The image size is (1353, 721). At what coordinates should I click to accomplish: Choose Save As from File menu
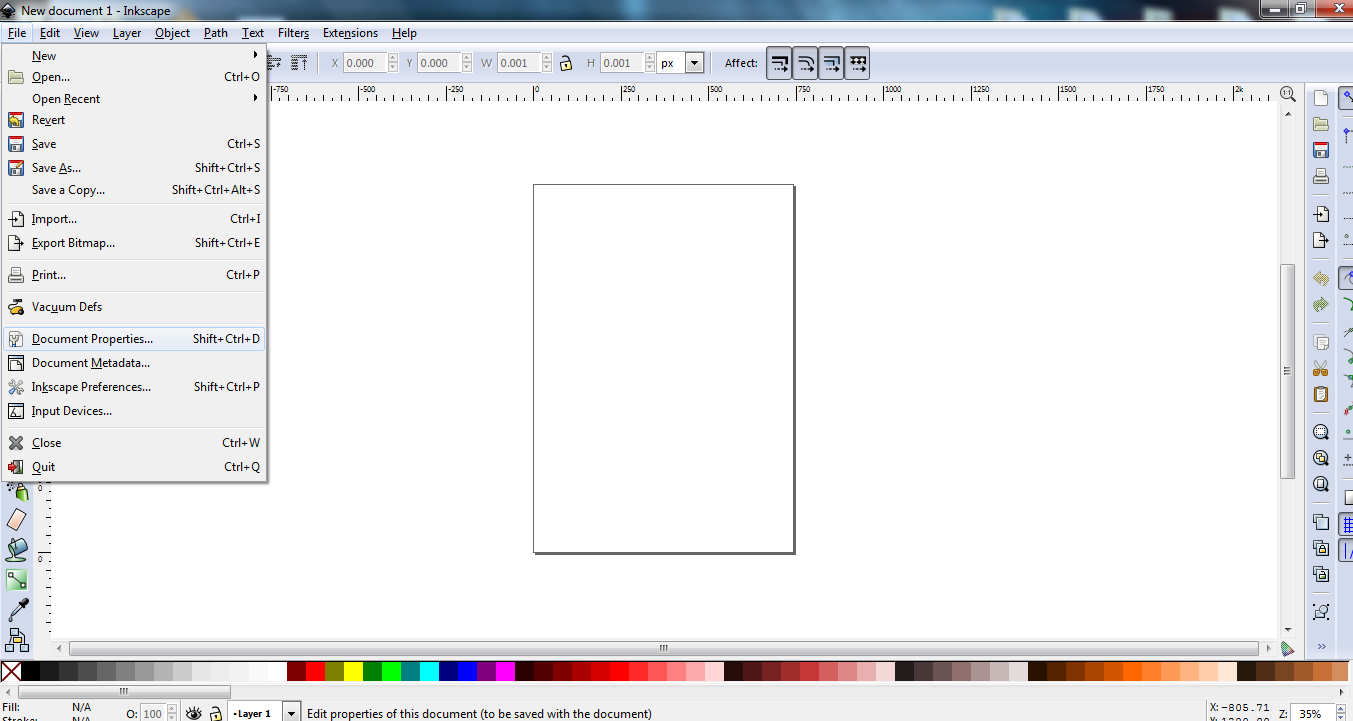(x=134, y=168)
